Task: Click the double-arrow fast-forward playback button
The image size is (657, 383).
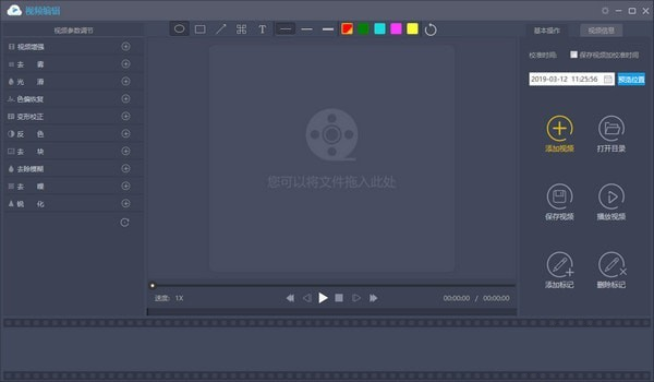Action: [x=374, y=298]
